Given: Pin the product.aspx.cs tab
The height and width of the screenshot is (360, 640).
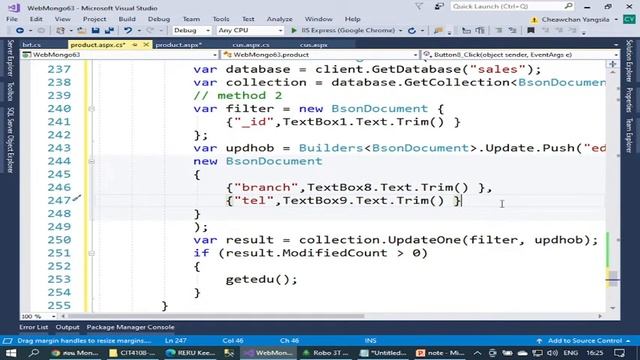Looking at the screenshot, I should pos(135,45).
